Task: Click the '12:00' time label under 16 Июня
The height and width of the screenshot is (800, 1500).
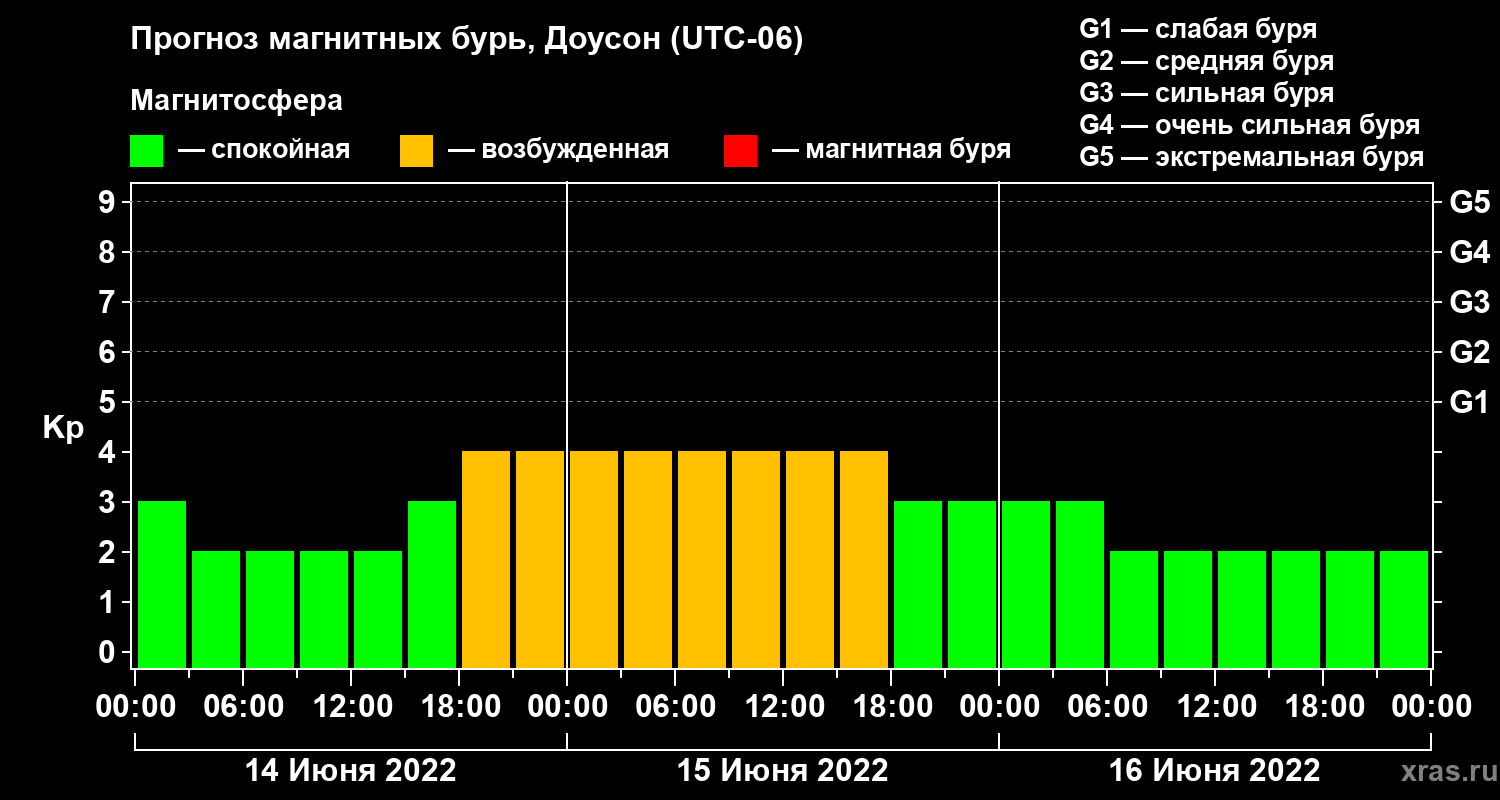Action: pos(1216,707)
